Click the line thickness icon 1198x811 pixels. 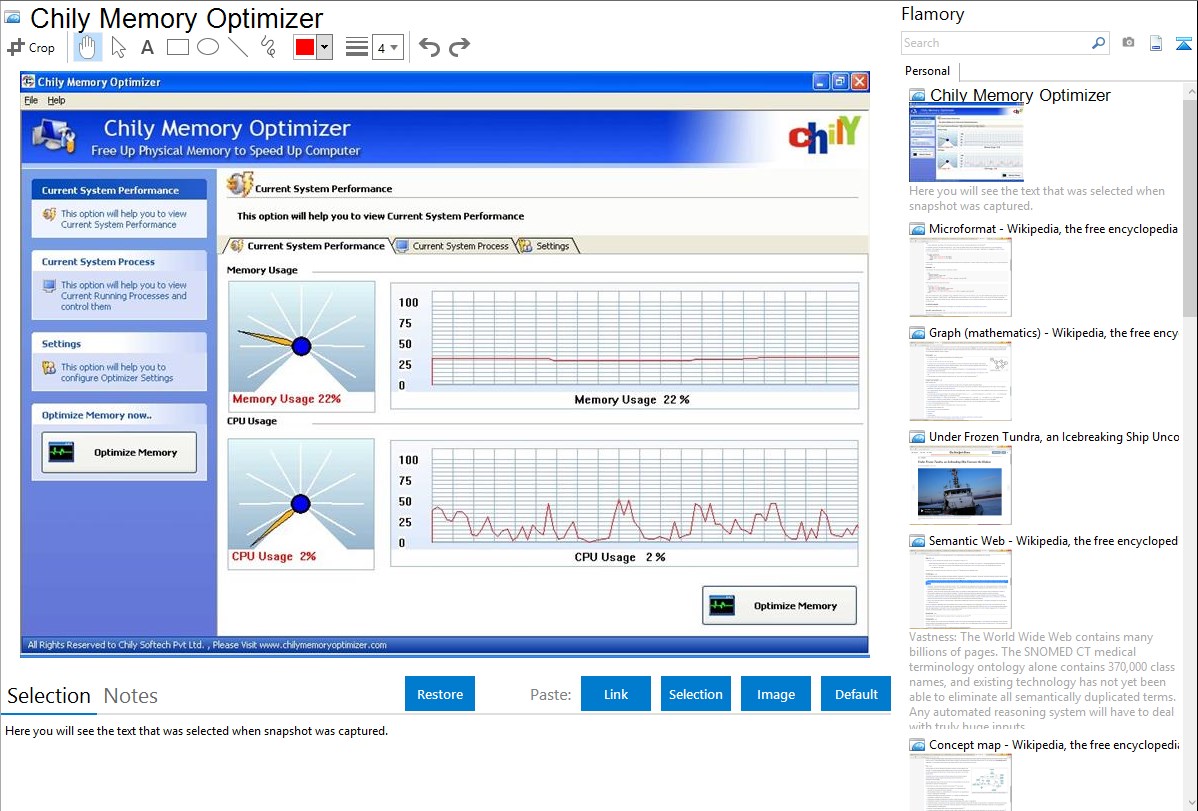[356, 47]
